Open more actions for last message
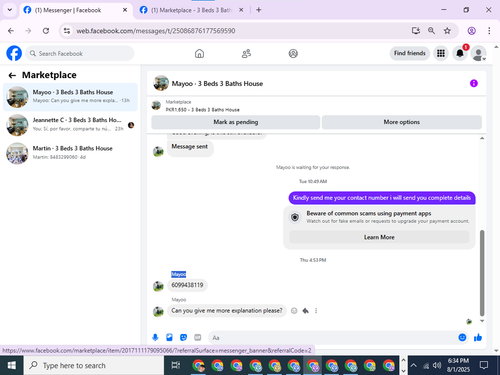Image resolution: width=500 pixels, height=375 pixels. (316, 311)
